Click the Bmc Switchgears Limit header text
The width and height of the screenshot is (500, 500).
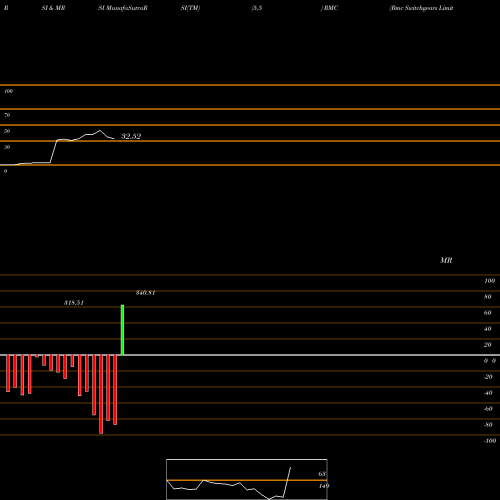pos(421,8)
